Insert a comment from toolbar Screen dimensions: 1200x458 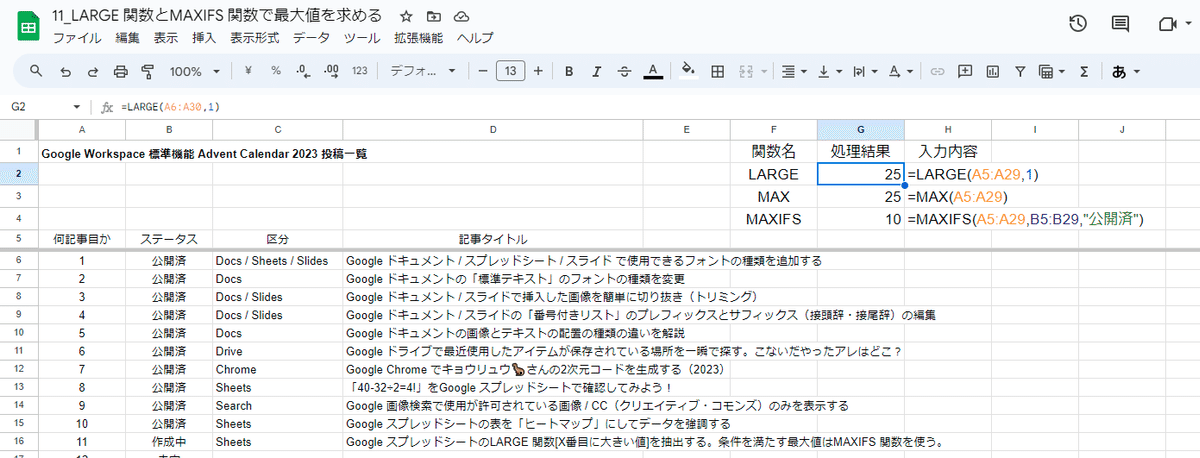click(965, 71)
